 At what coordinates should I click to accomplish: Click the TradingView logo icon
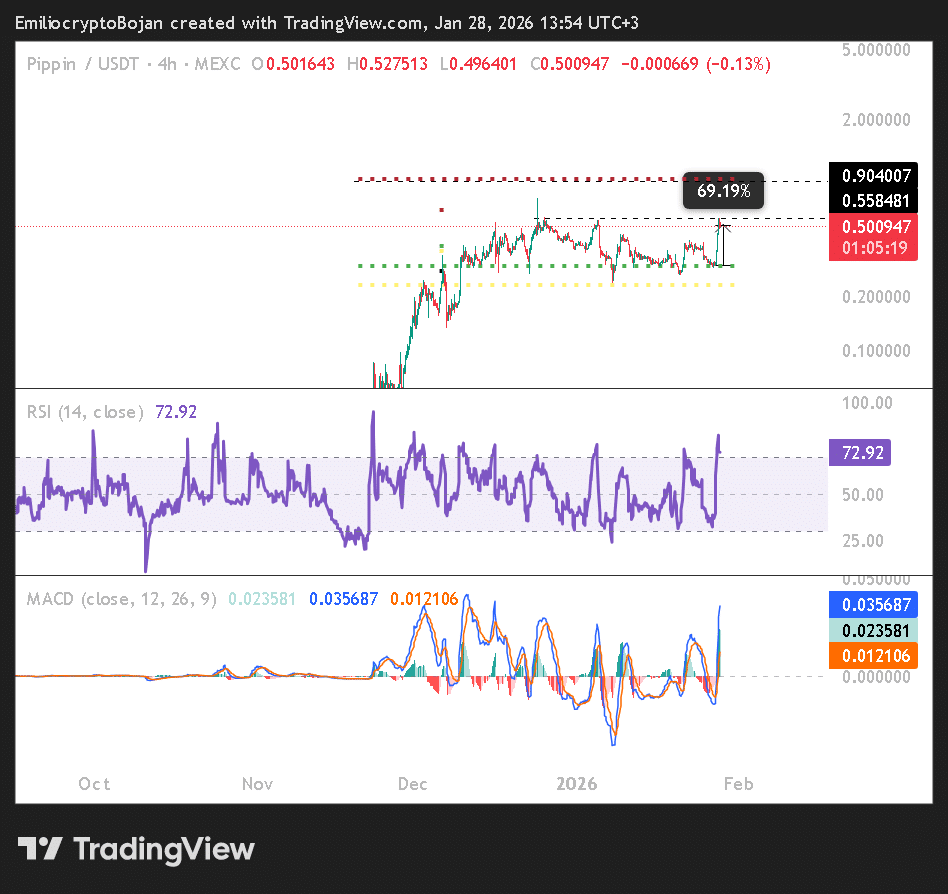(41, 850)
